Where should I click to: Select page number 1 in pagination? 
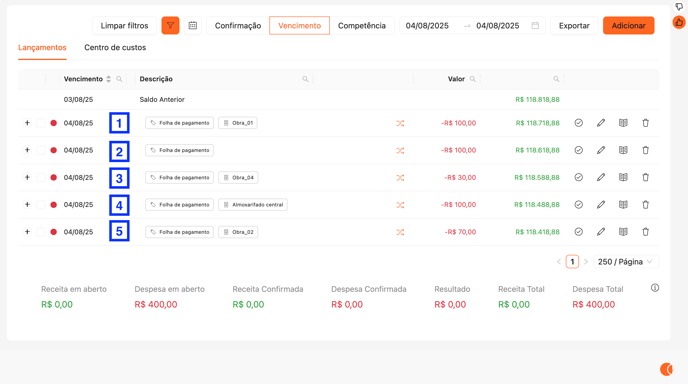tap(572, 262)
